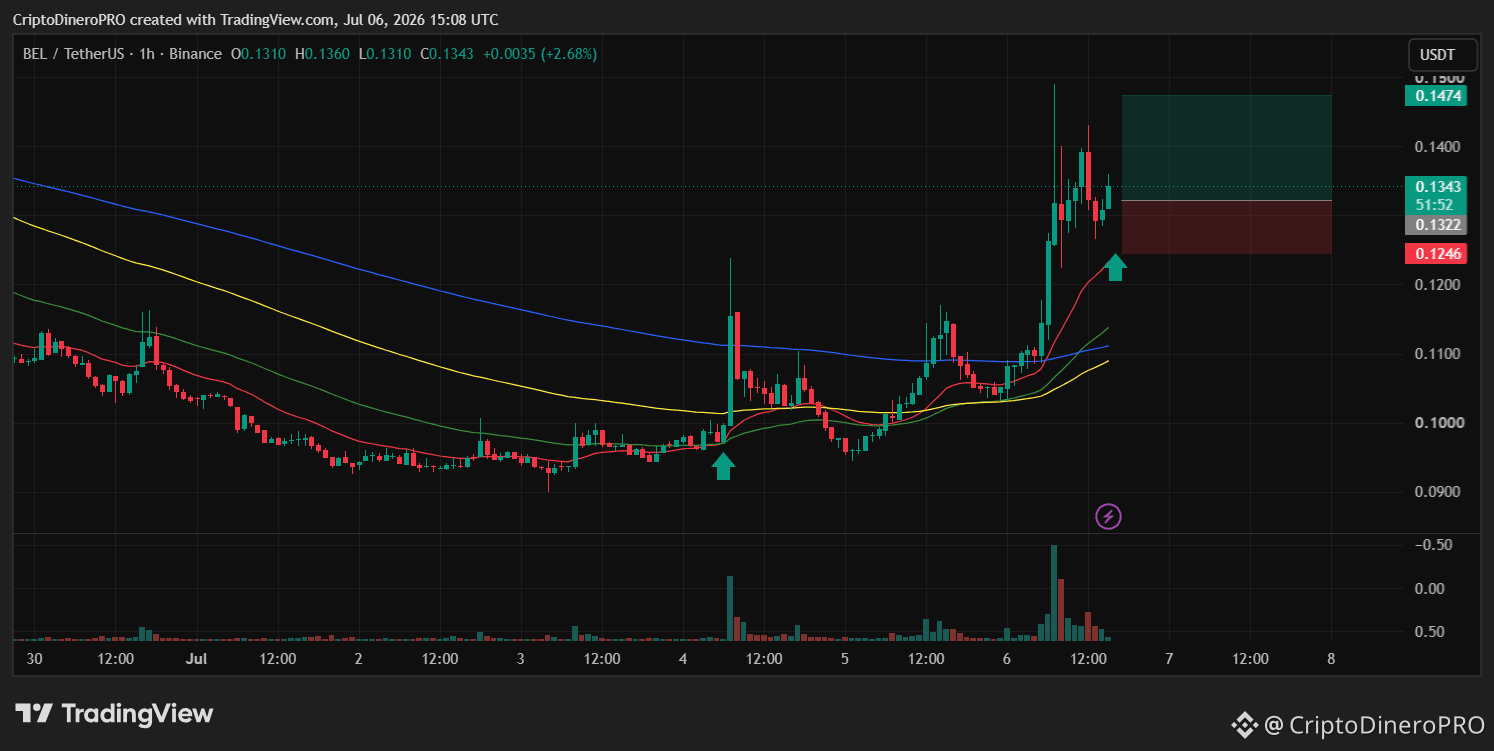Click the 30 date label on time axis
Image resolution: width=1494 pixels, height=751 pixels.
pos(34,659)
